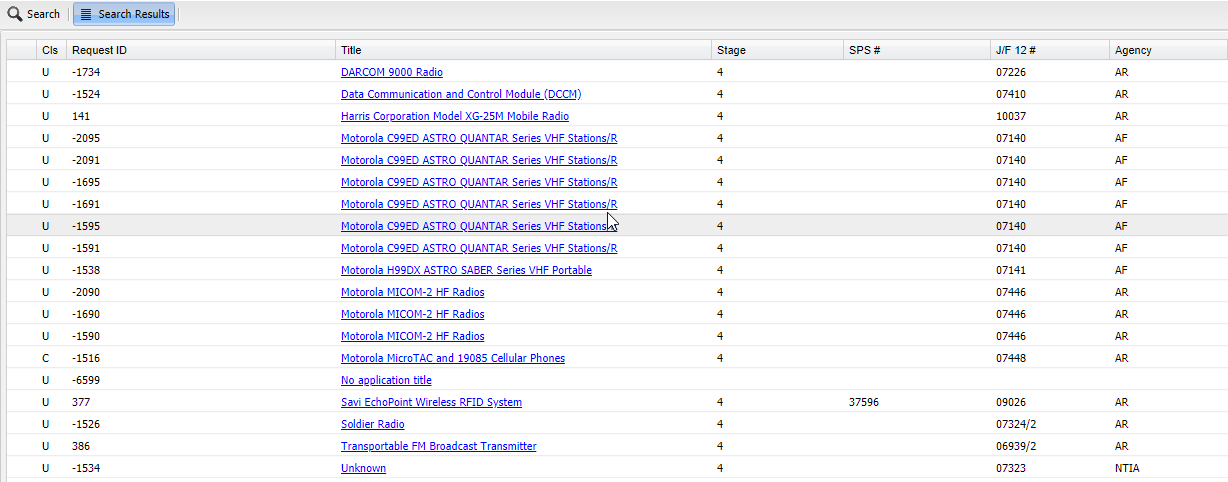Select Request ID cell -1534
The height and width of the screenshot is (482, 1228).
click(x=86, y=468)
